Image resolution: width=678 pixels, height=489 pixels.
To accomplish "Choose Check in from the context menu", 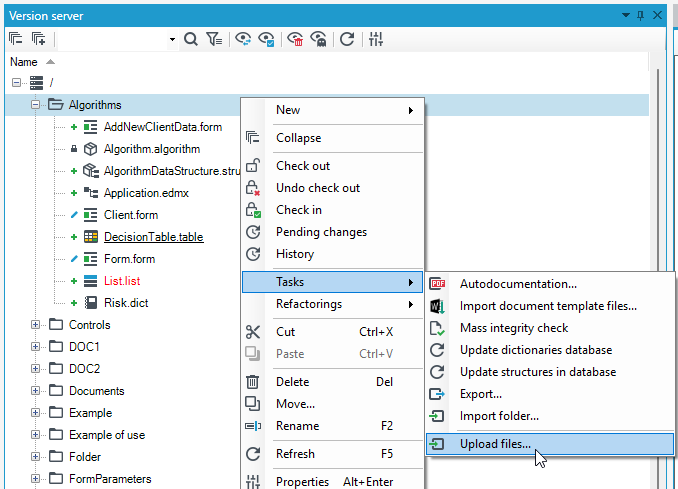I will (x=333, y=210).
